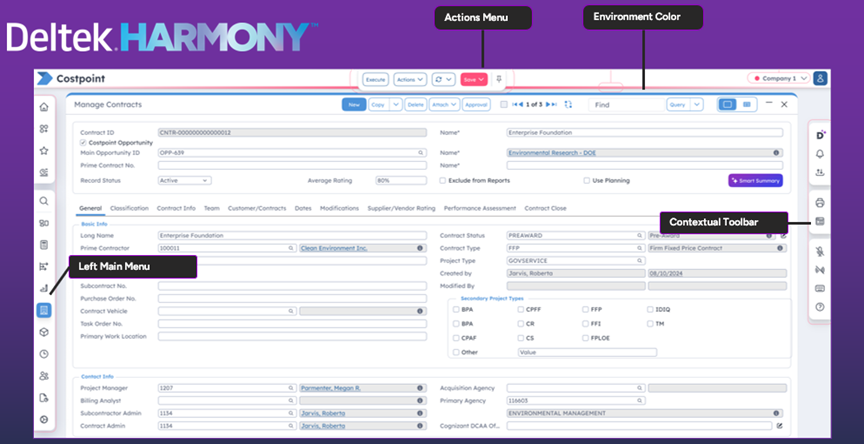This screenshot has width=864, height=444.
Task: Open the clock history icon in sidebar
Action: (x=43, y=354)
